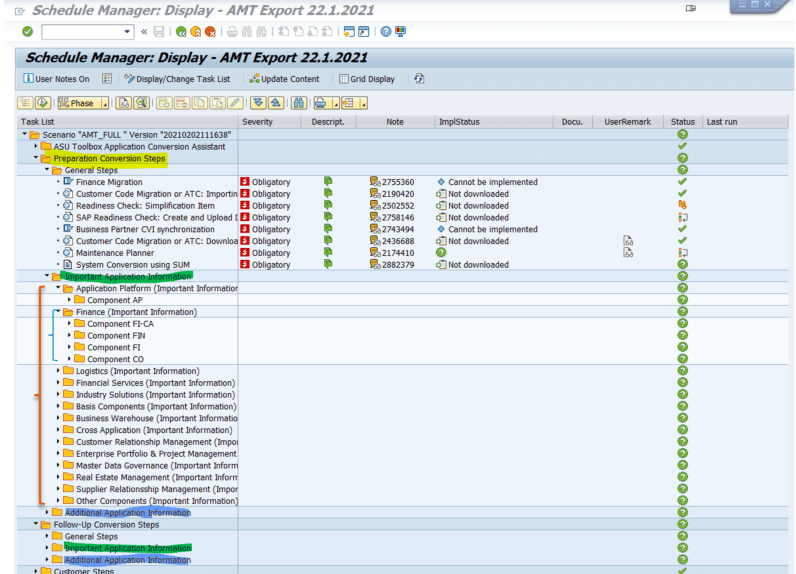Expand Basis Components (Important Information) folder

(x=58, y=406)
